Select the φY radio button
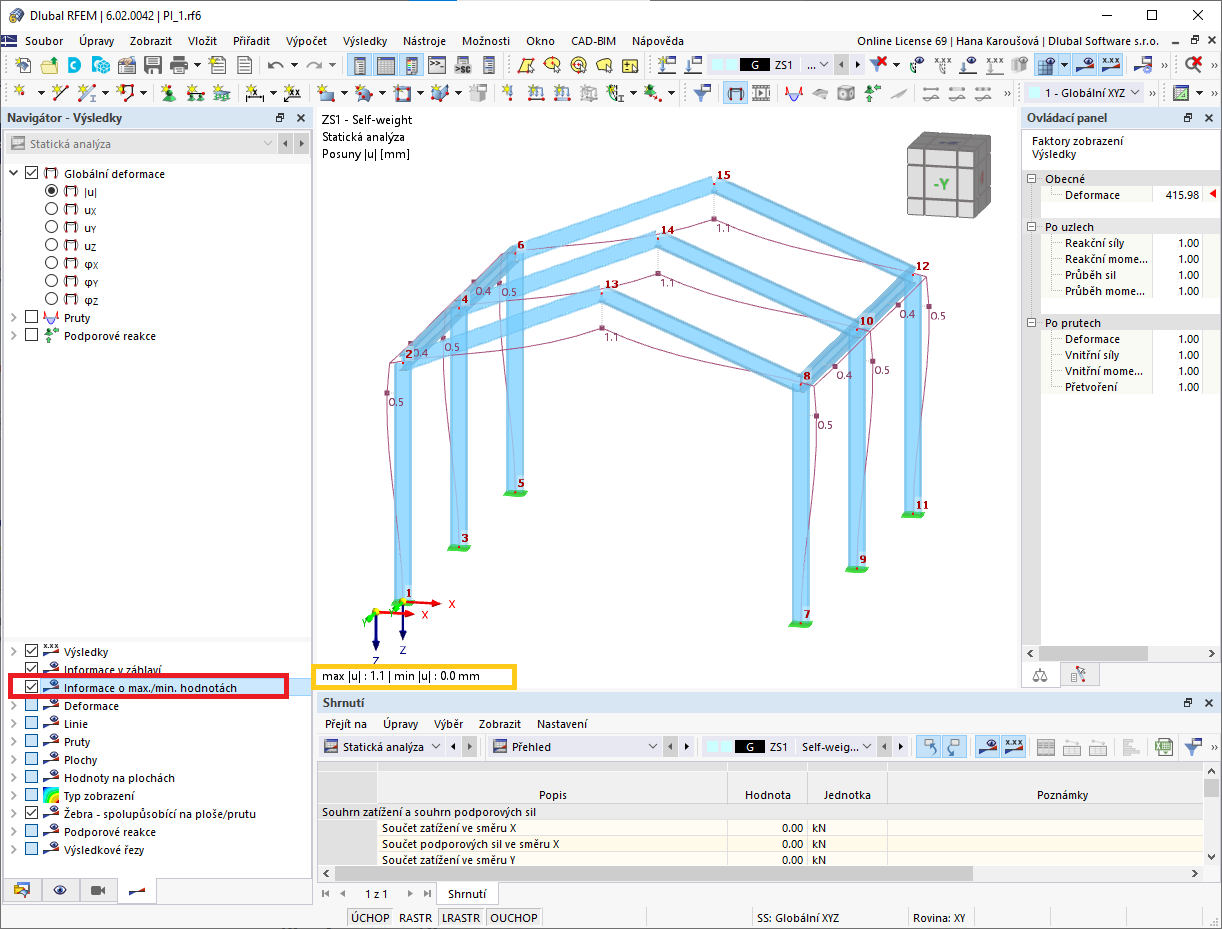 click(52, 281)
